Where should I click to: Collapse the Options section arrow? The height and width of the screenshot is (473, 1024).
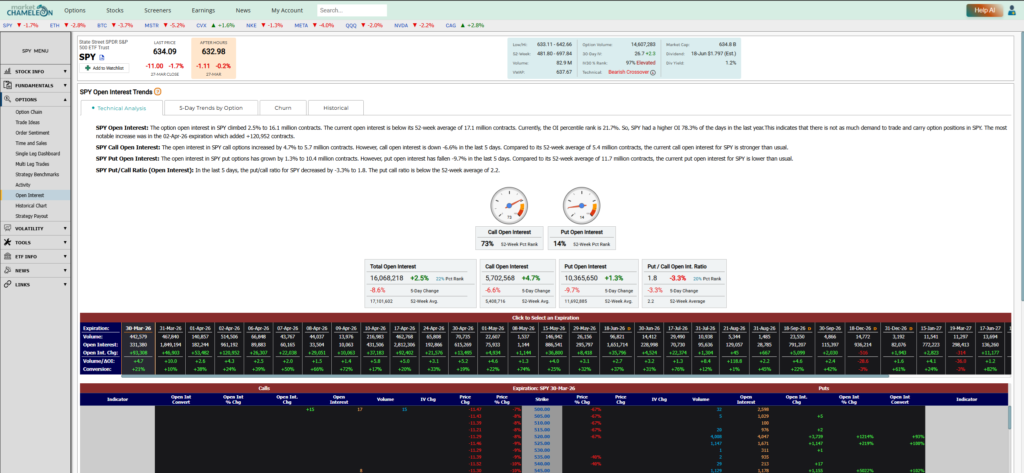pyautogui.click(x=65, y=100)
